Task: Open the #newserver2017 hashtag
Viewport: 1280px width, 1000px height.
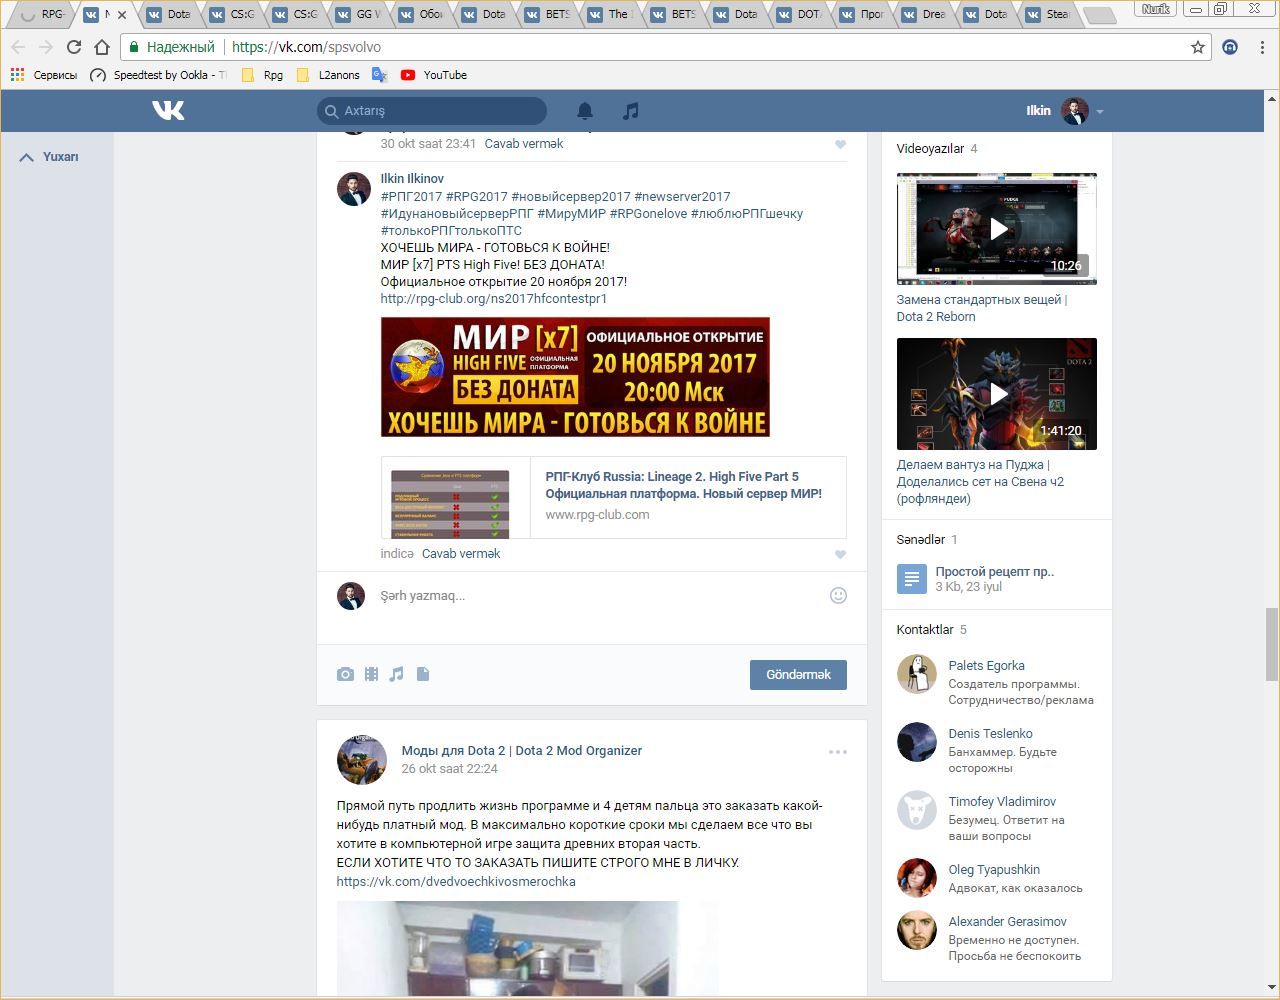Action: (682, 197)
